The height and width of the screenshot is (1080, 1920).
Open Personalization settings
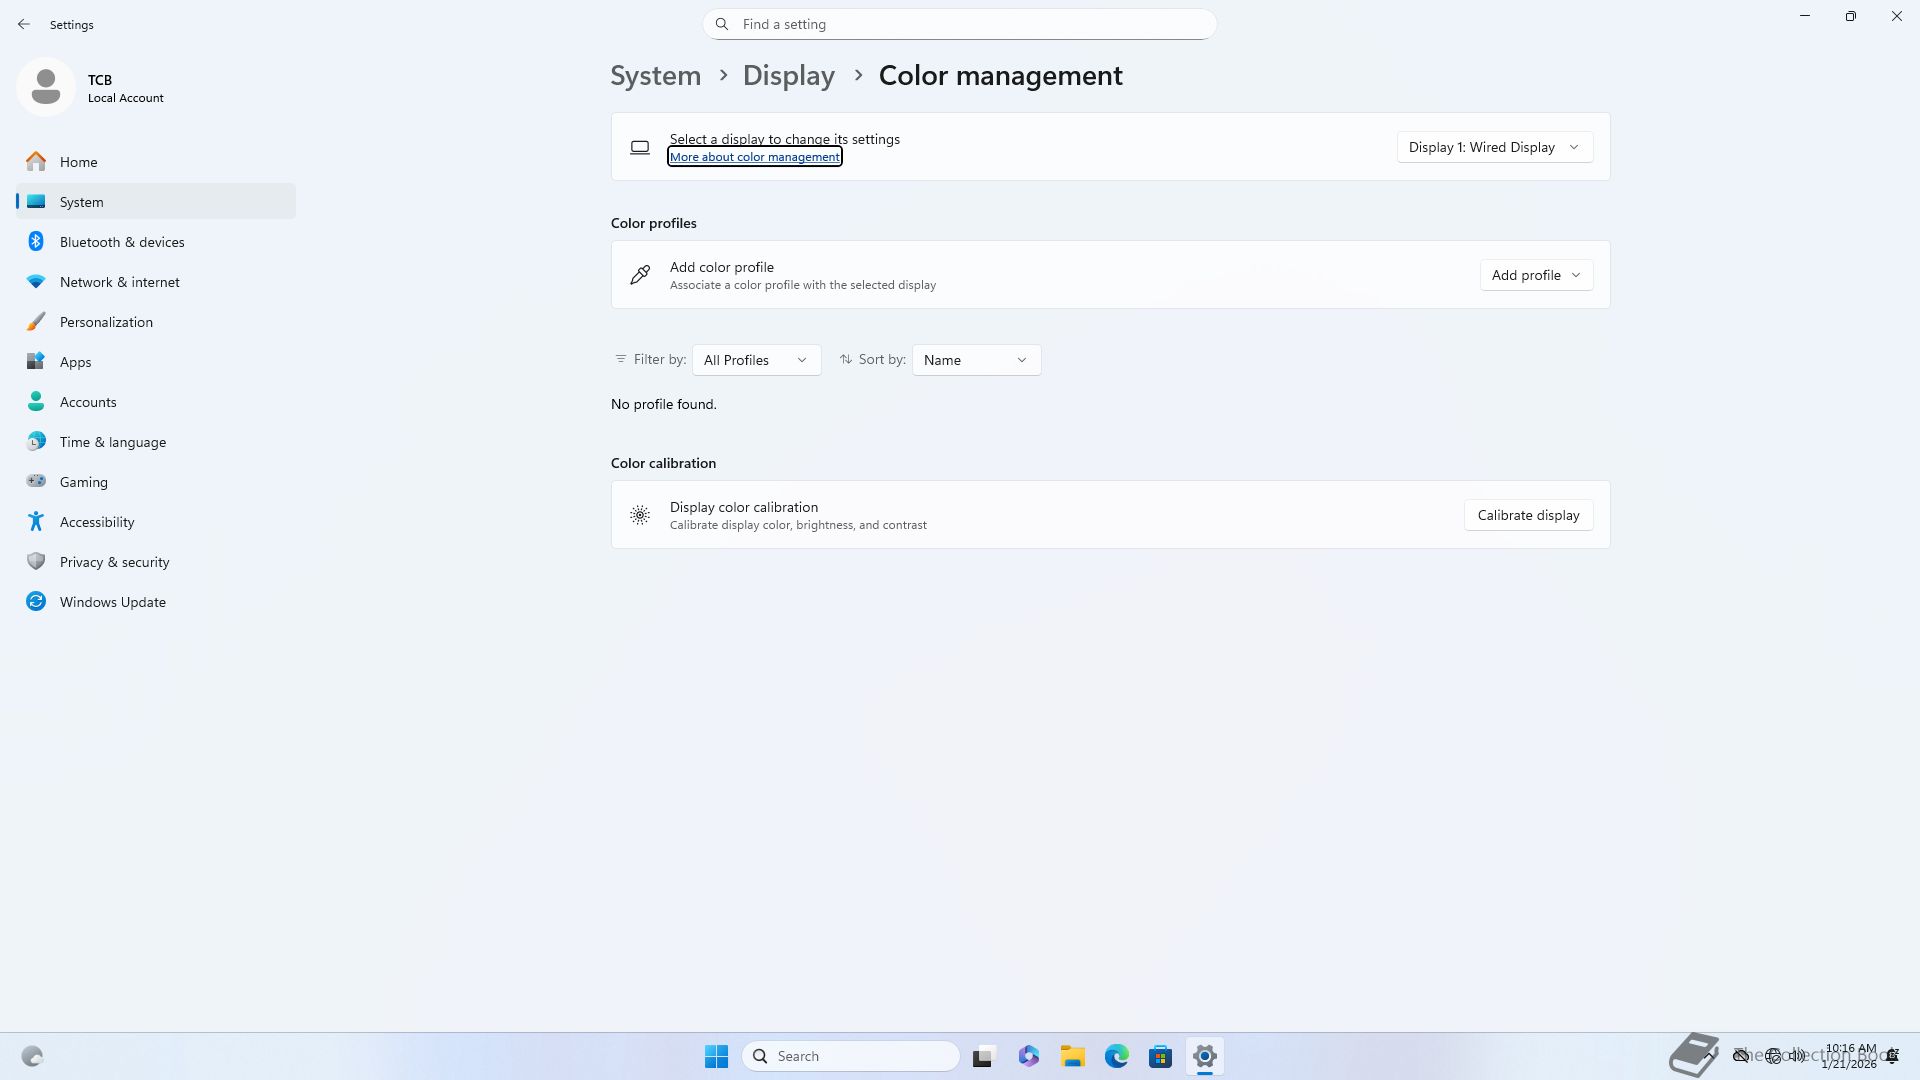106,322
